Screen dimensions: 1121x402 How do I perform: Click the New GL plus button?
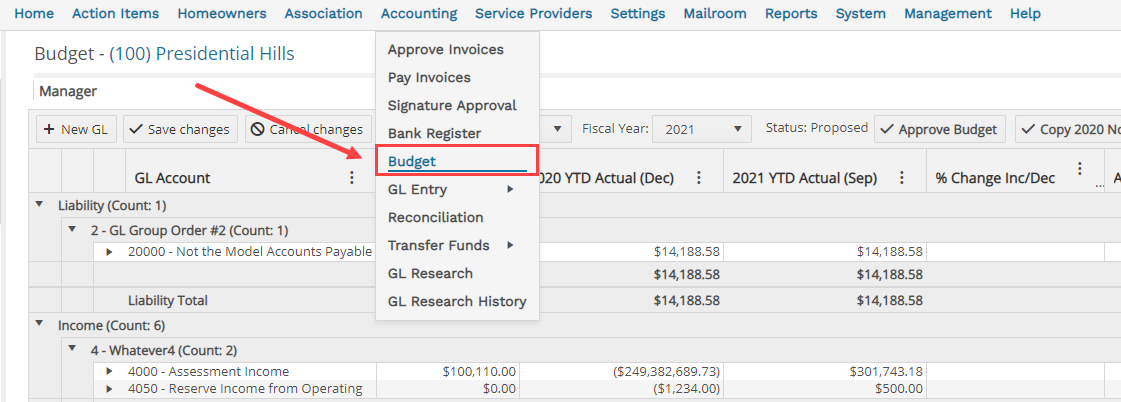coord(75,129)
